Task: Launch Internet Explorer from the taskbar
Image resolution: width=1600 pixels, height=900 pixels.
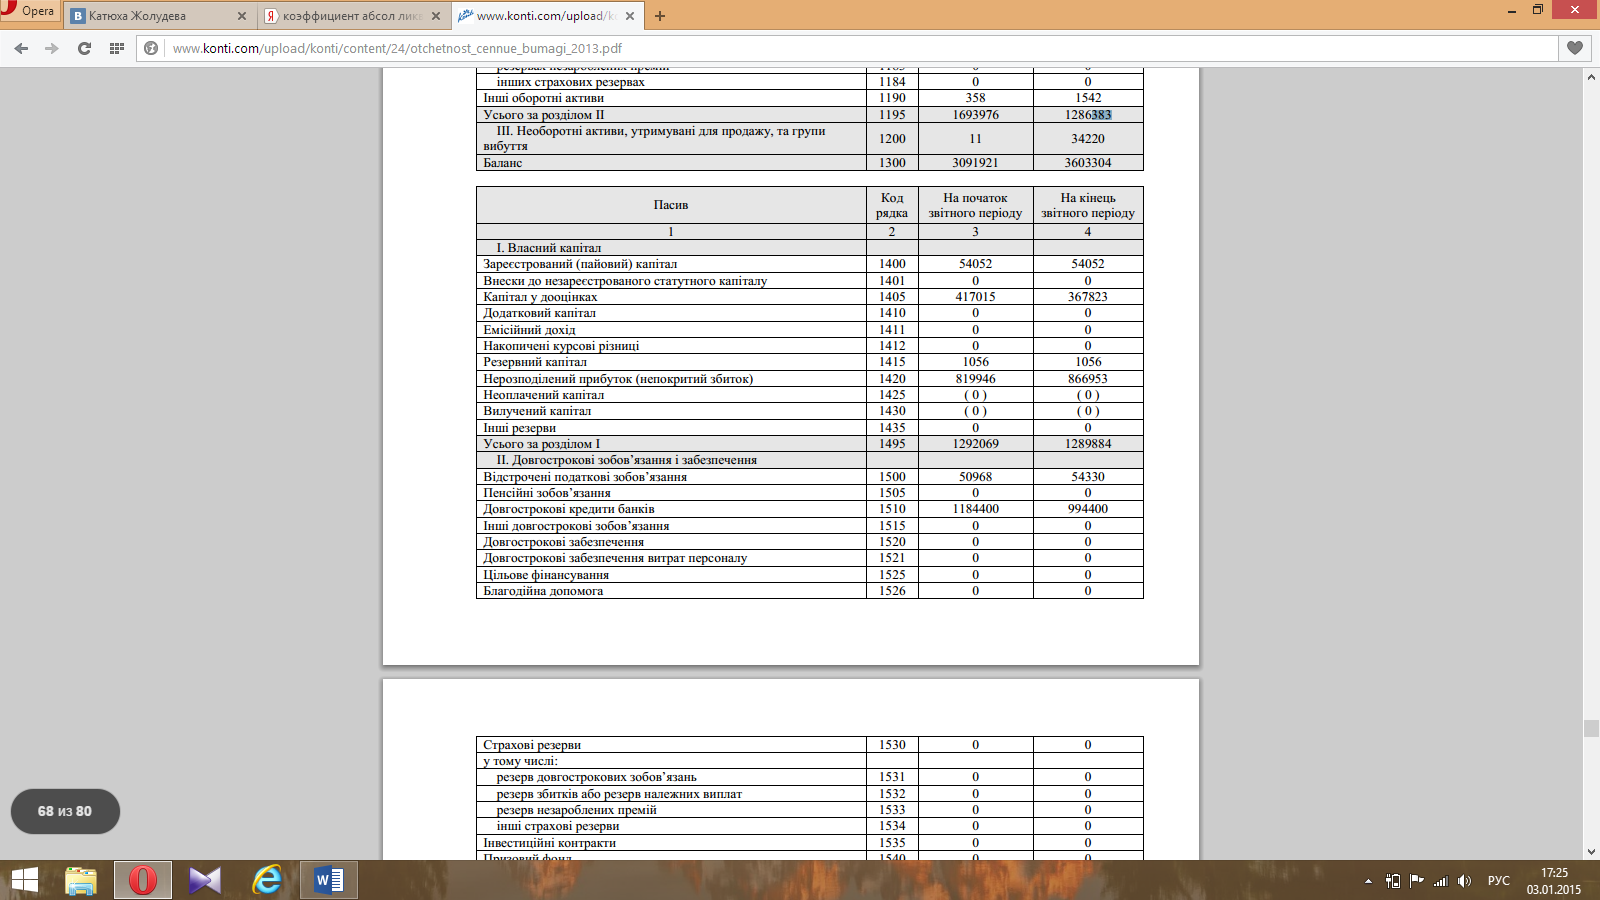Action: pyautogui.click(x=267, y=880)
